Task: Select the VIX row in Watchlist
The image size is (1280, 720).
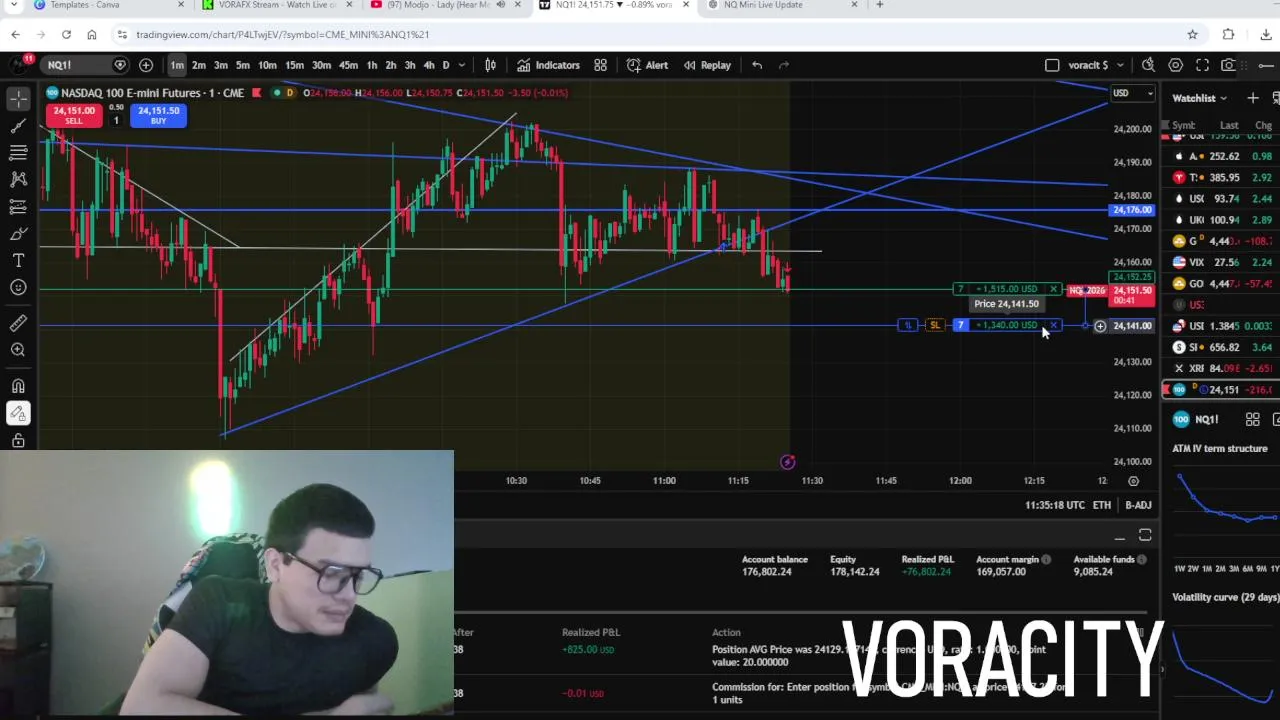Action: coord(1221,262)
